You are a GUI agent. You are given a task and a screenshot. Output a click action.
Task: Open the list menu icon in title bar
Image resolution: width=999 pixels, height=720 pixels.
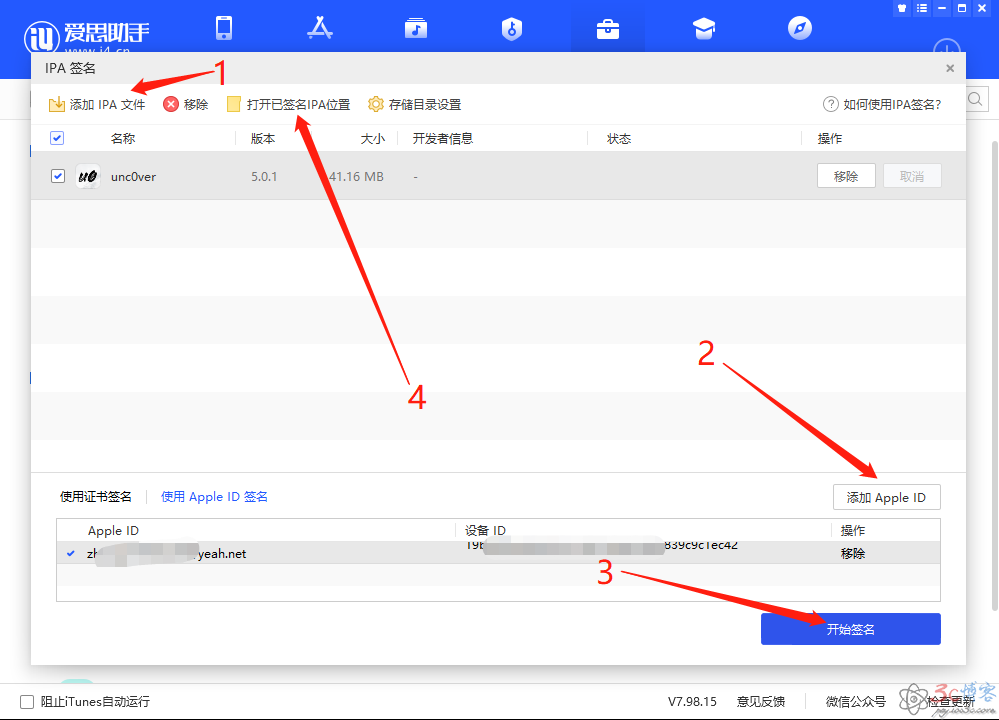click(x=922, y=8)
